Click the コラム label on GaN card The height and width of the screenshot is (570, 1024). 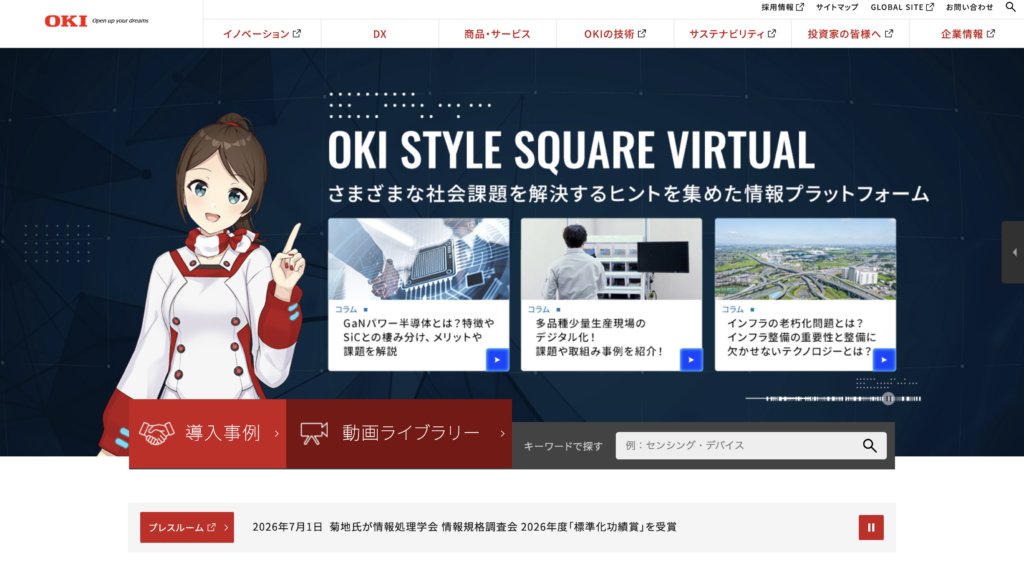[x=346, y=309]
